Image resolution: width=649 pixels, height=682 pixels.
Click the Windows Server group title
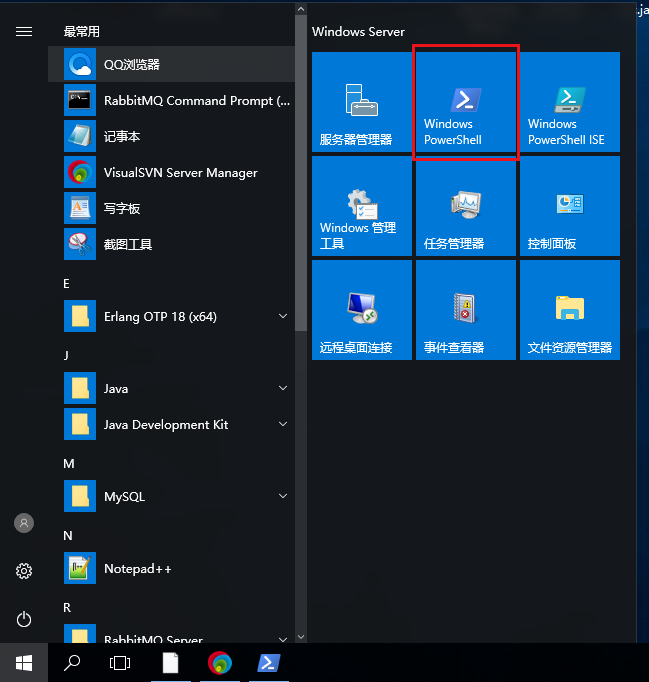[x=358, y=32]
